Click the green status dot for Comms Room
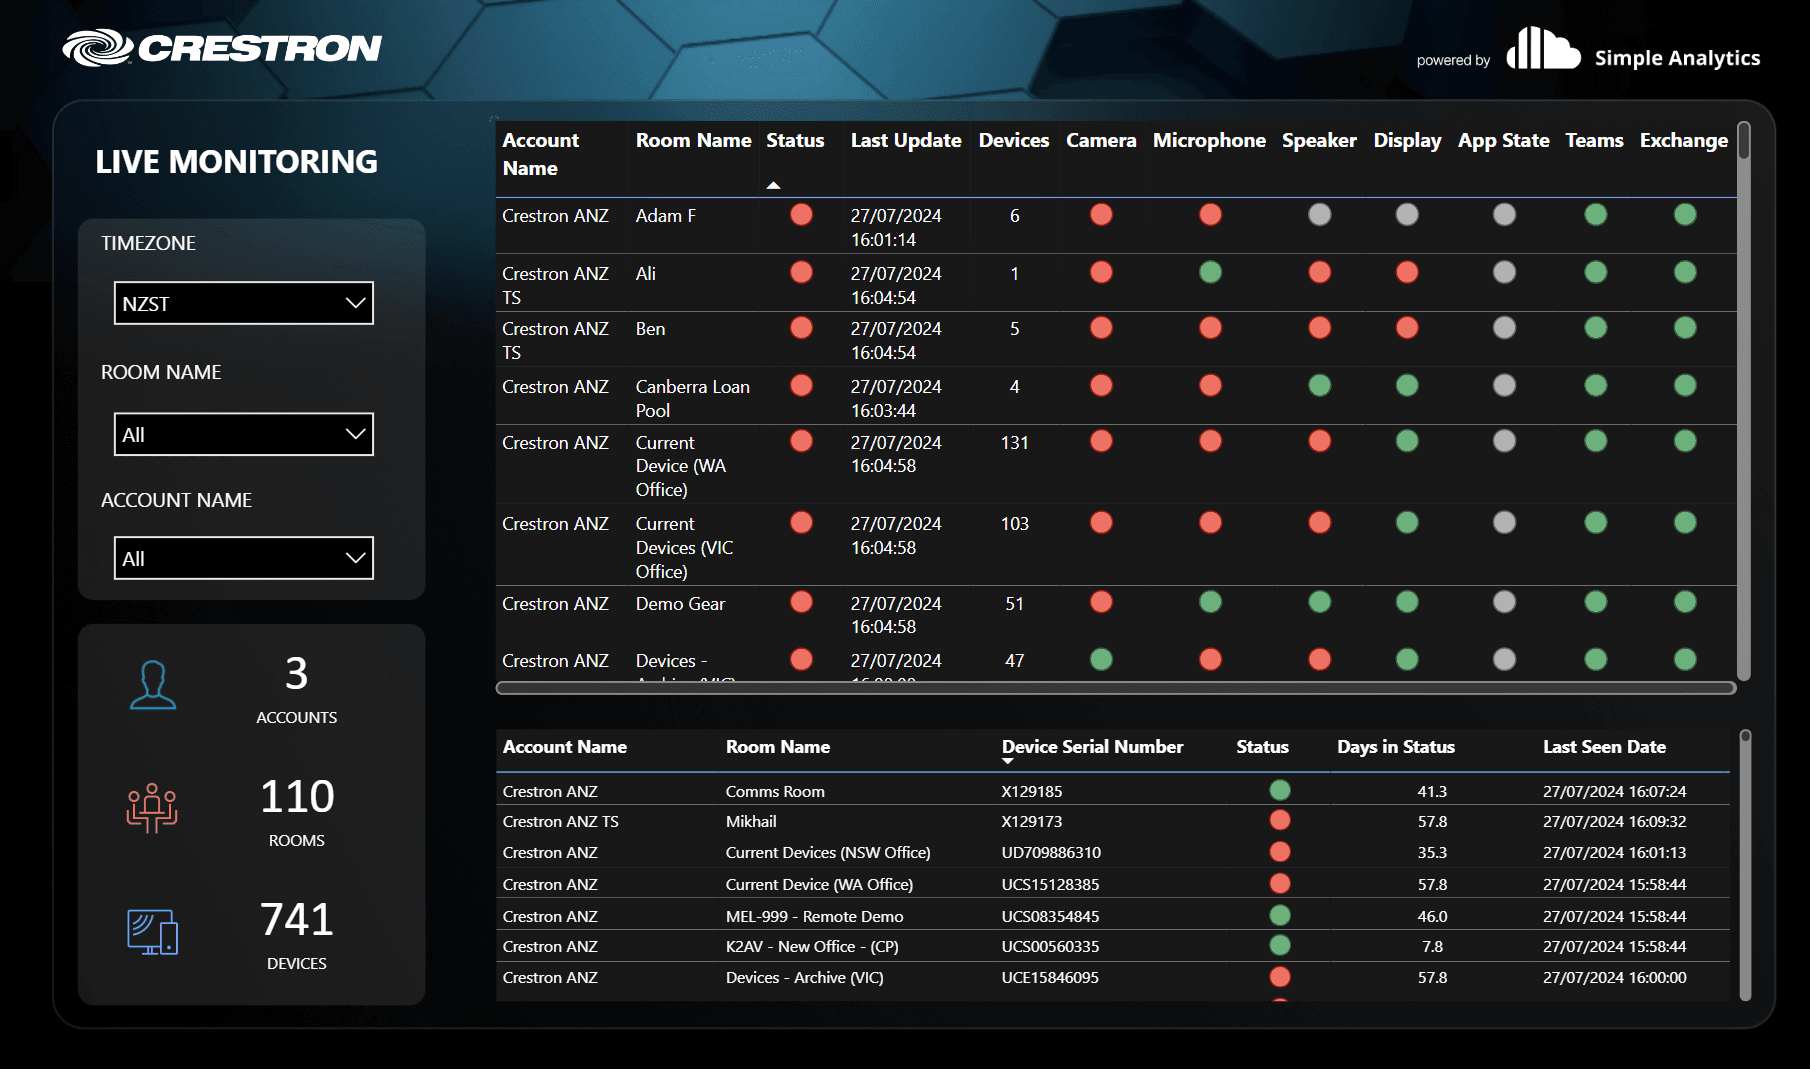 coord(1279,790)
